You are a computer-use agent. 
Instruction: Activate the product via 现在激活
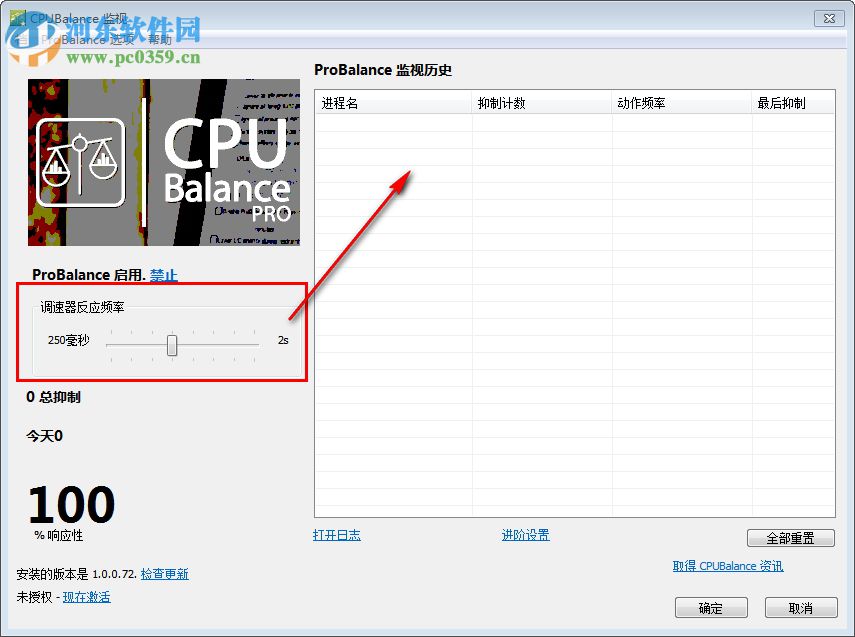87,596
